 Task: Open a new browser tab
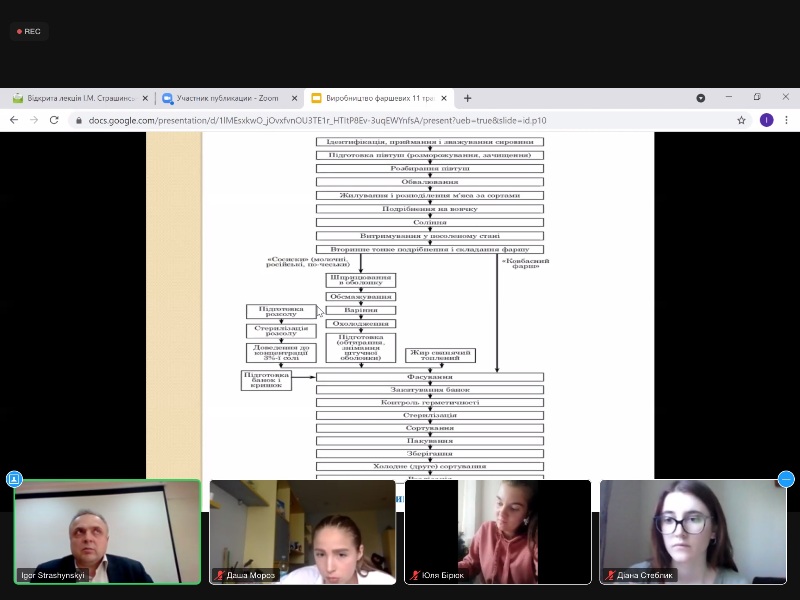pos(467,98)
